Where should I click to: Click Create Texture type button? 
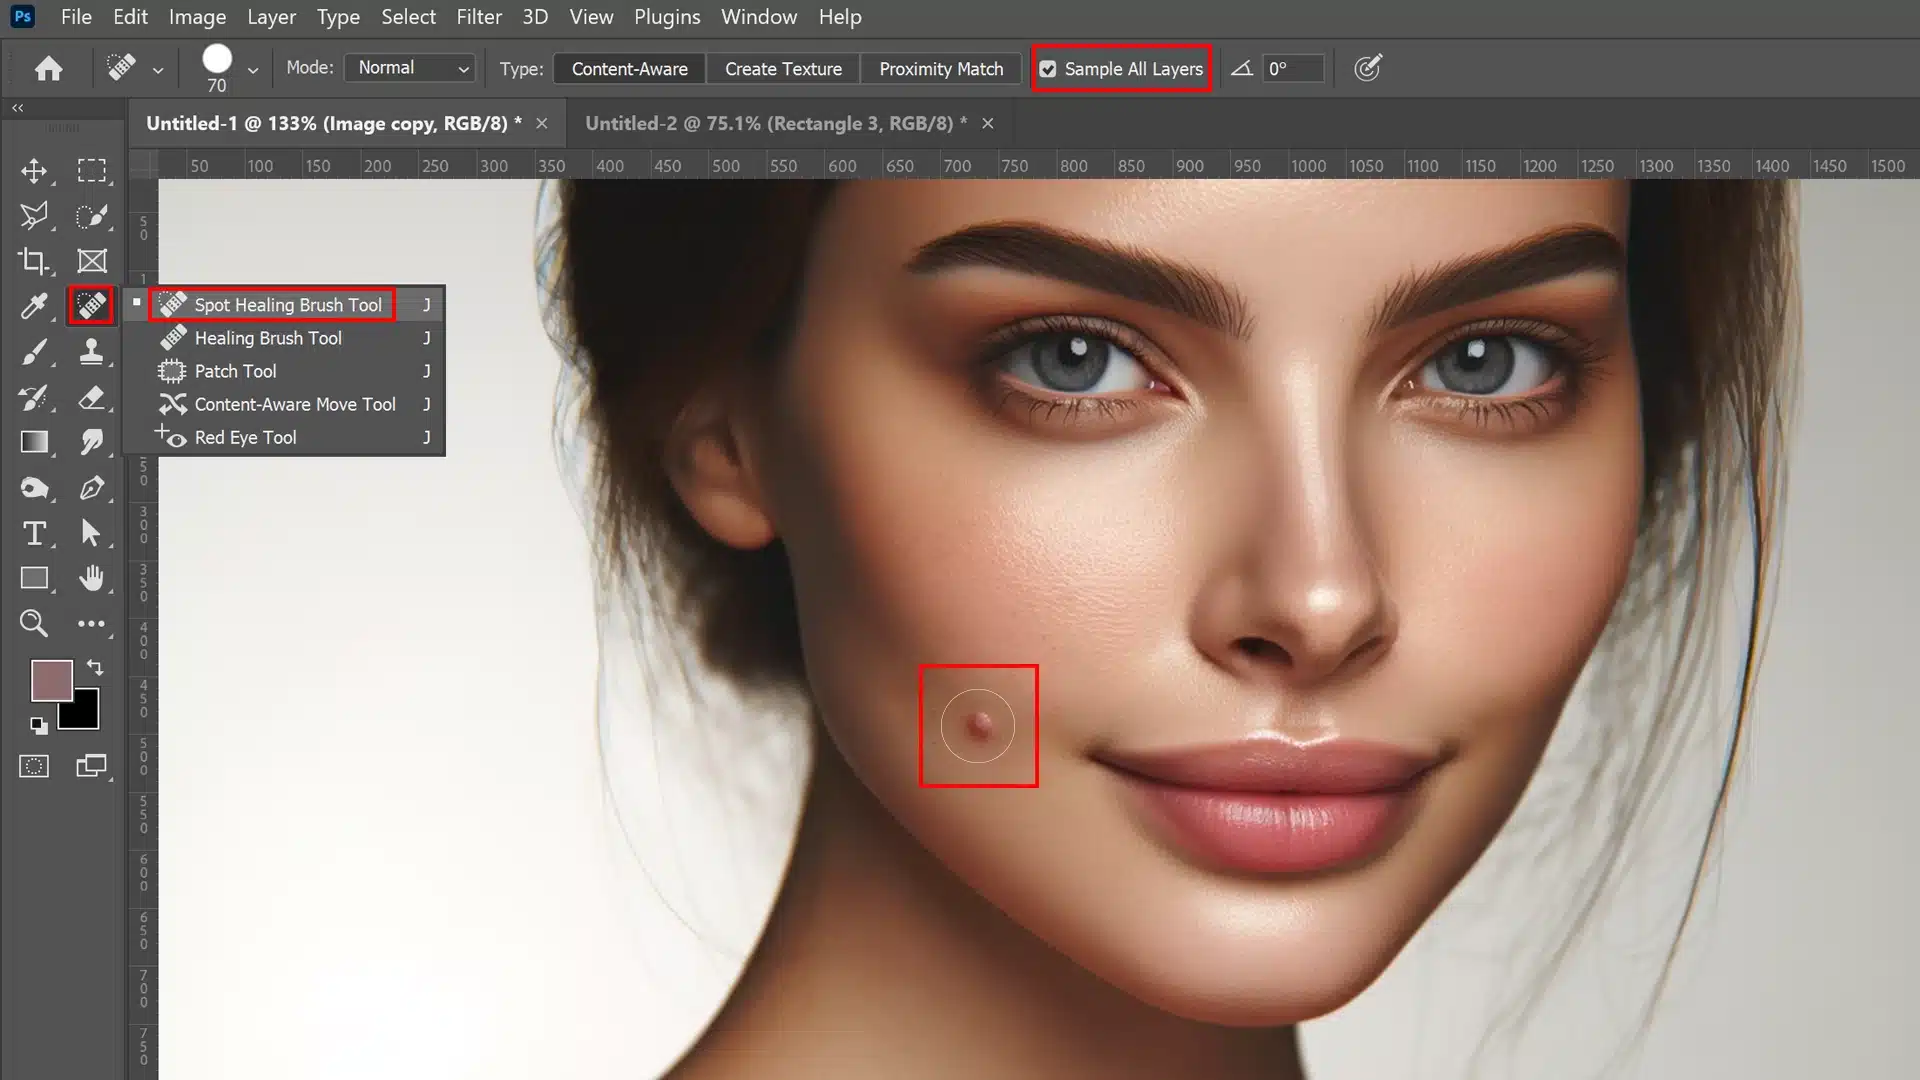(x=783, y=69)
